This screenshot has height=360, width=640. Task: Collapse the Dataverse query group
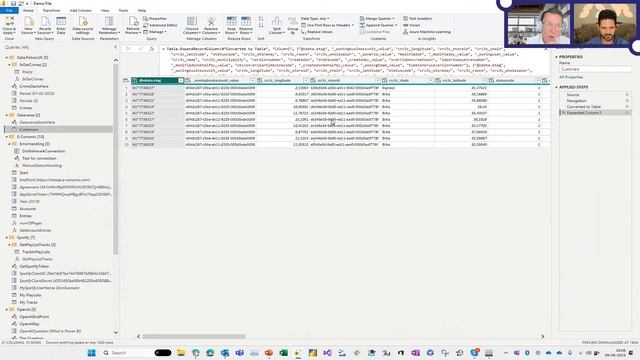point(7,115)
